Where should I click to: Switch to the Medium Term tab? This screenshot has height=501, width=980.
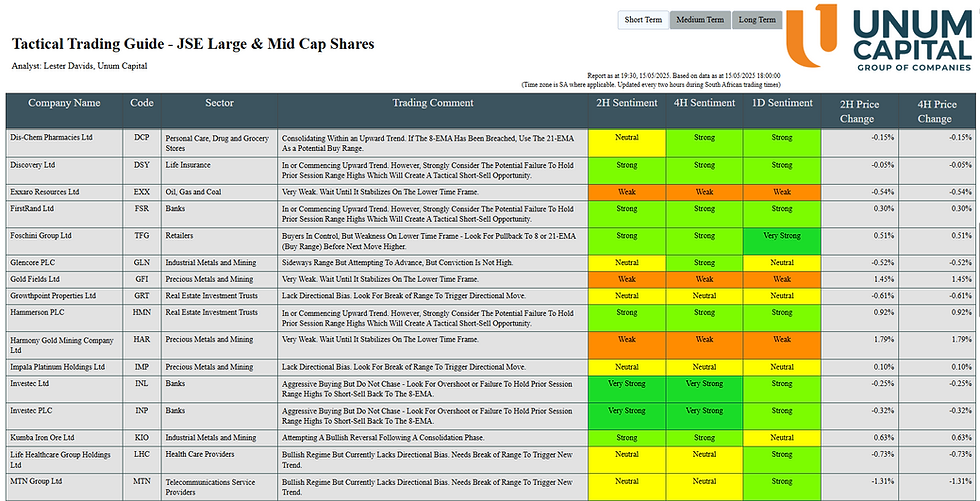700,20
